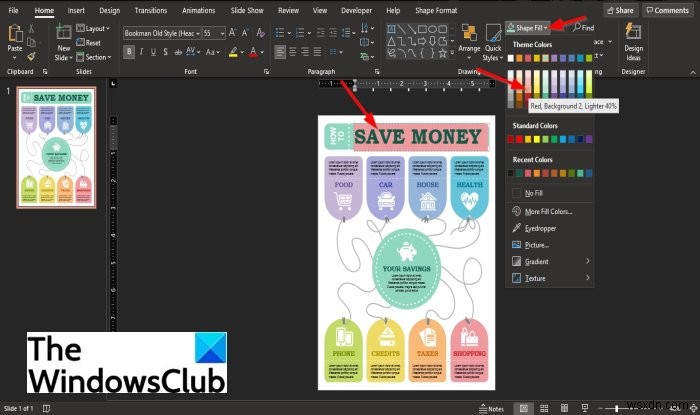Decrease list indent level
The width and height of the screenshot is (700, 415).
[x=321, y=33]
